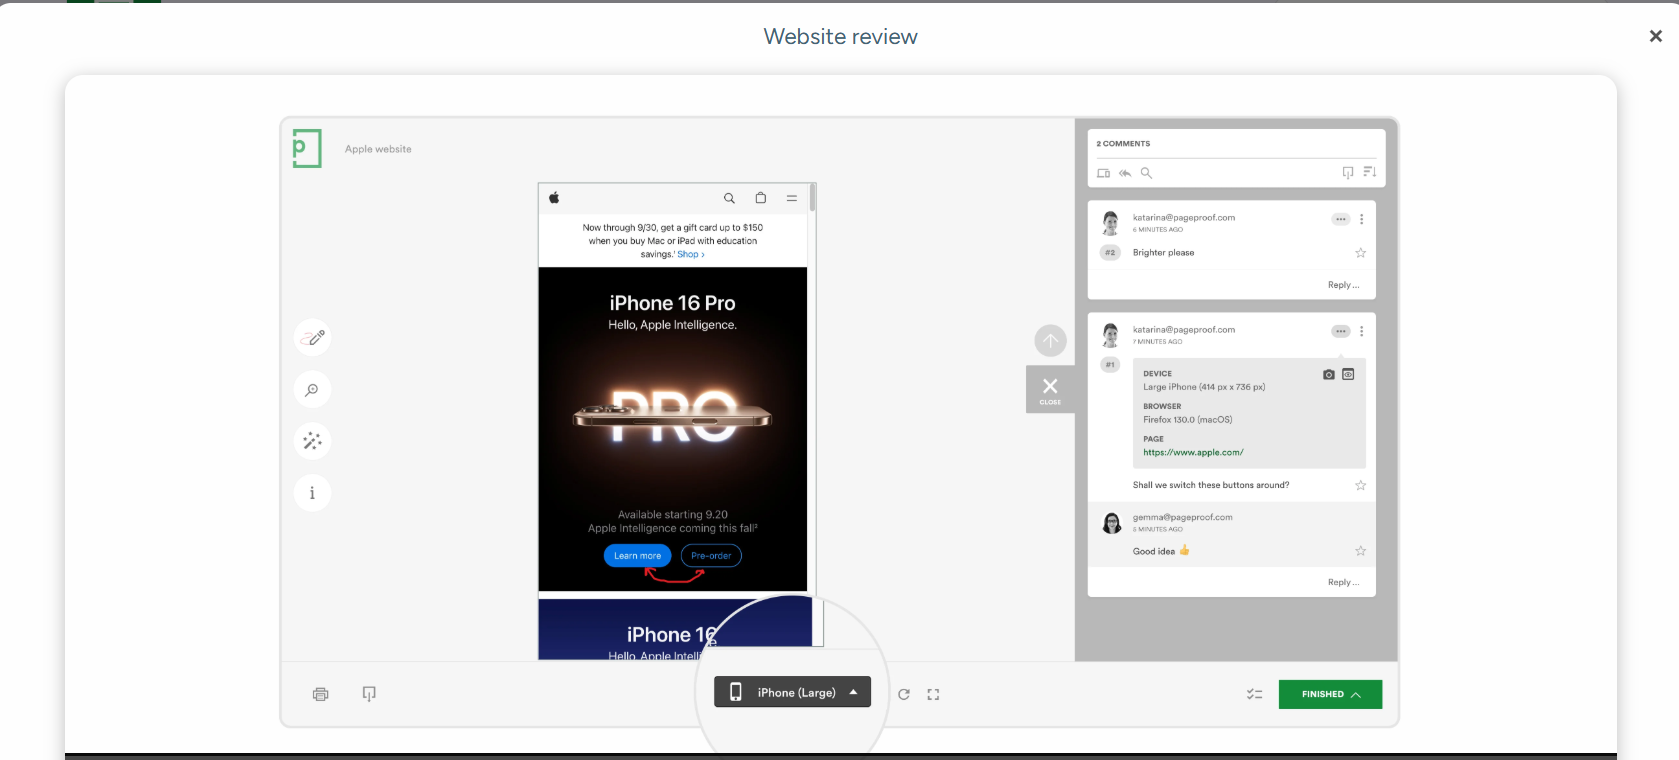Star the switch these buttons around comment

click(x=1360, y=485)
